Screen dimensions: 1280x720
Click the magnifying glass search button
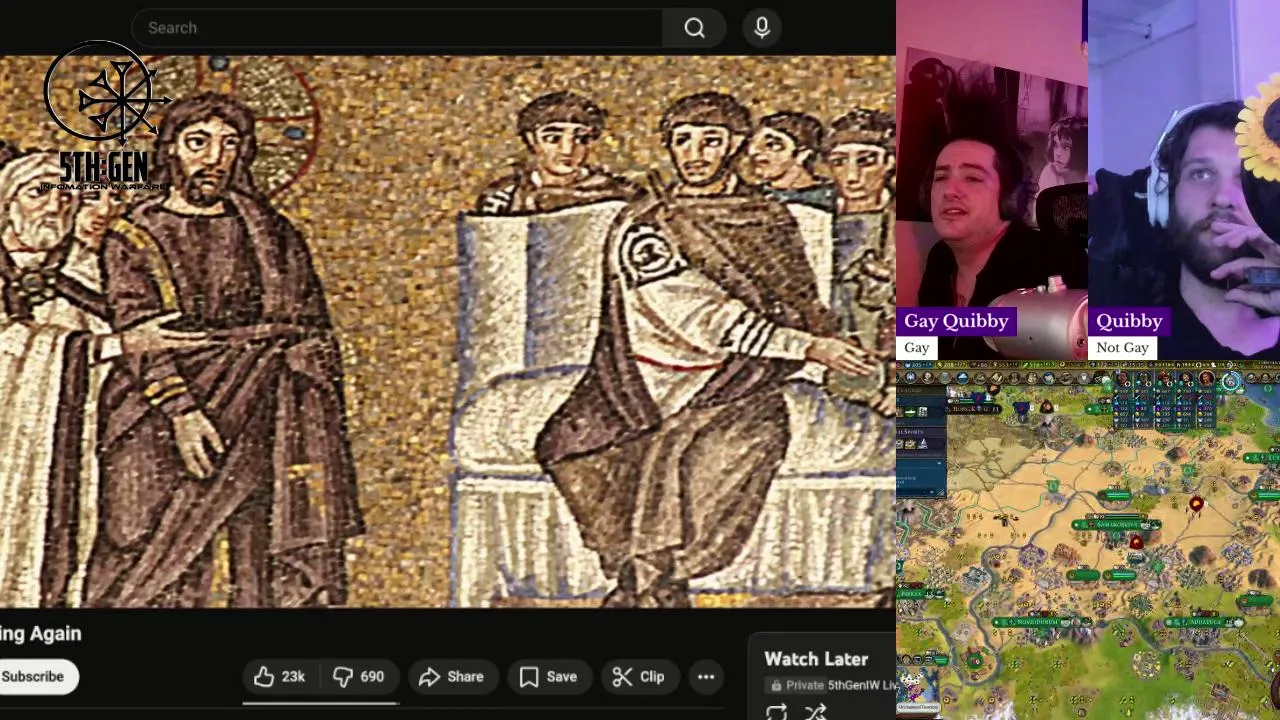click(x=695, y=28)
